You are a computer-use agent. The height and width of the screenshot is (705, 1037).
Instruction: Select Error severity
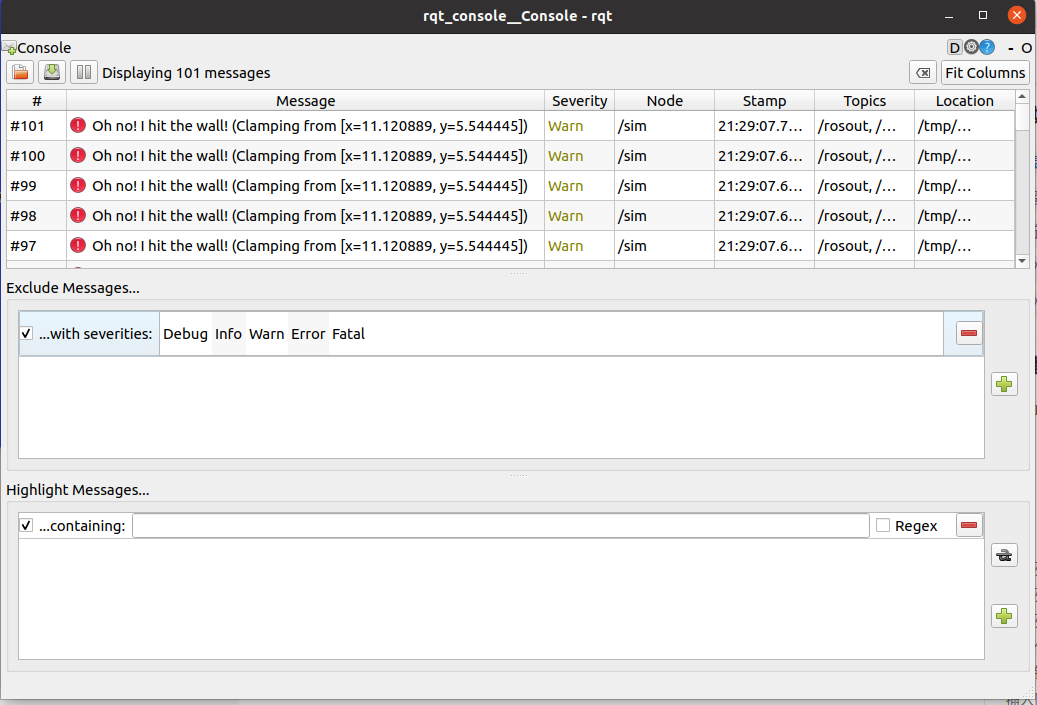pos(308,334)
